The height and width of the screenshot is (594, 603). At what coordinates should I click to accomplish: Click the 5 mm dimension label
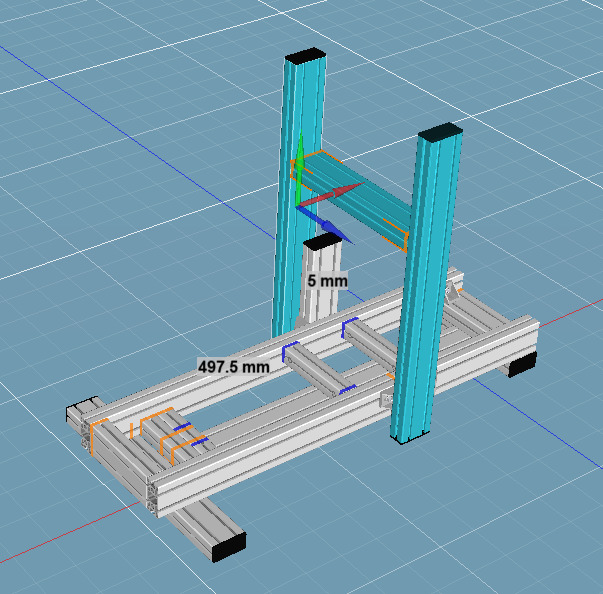[327, 281]
